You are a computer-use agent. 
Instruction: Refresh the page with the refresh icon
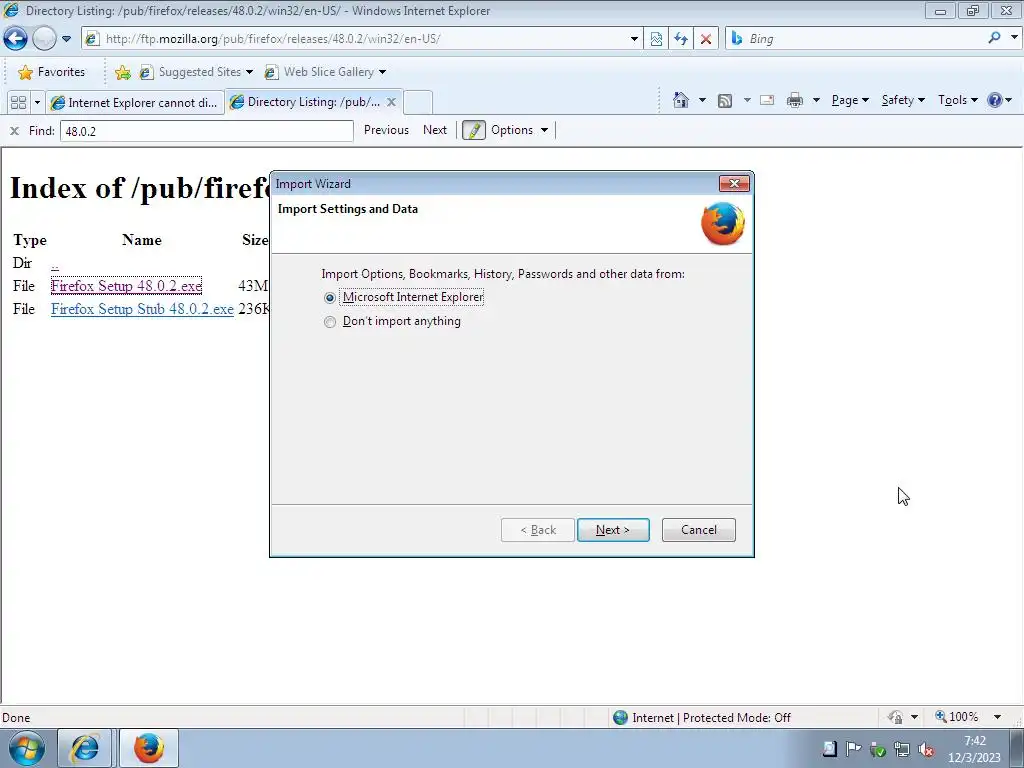(x=681, y=39)
